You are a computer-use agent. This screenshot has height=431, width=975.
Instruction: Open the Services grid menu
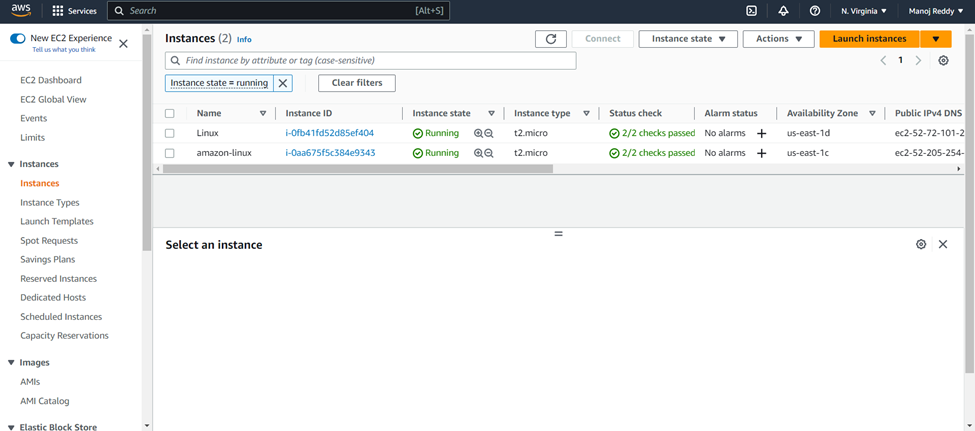pyautogui.click(x=74, y=11)
